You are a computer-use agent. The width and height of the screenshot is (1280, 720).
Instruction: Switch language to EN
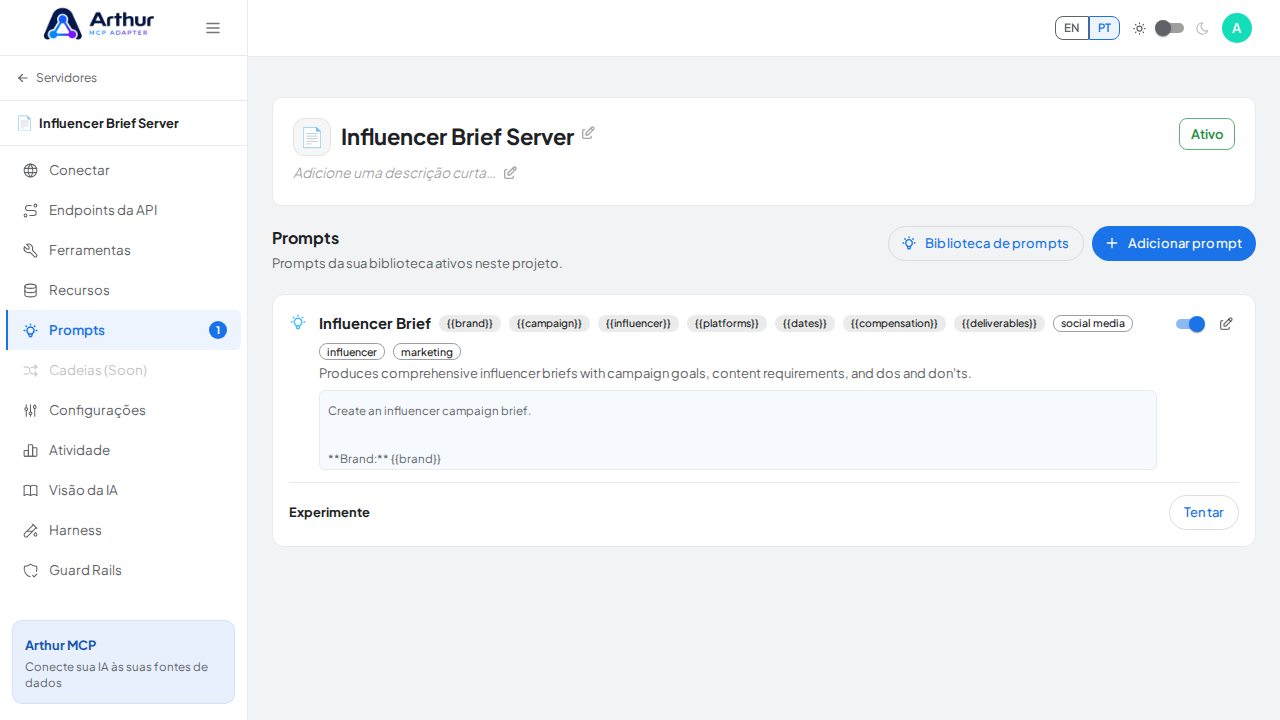[1072, 28]
